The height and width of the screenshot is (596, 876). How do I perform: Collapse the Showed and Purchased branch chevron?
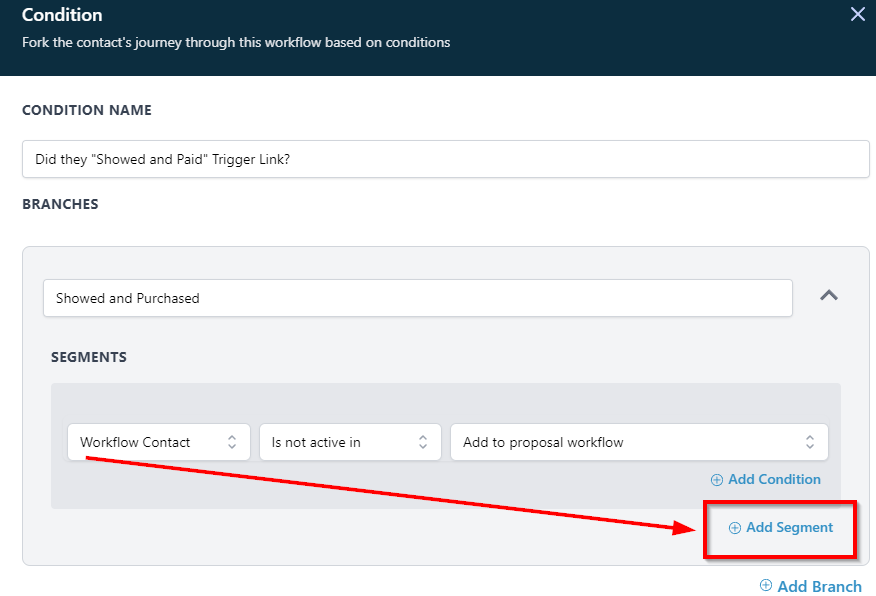tap(829, 296)
